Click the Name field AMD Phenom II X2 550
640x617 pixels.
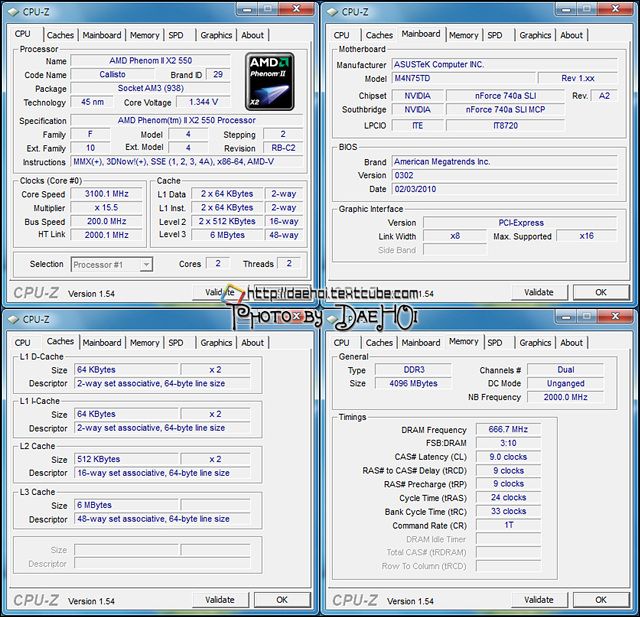[x=151, y=61]
